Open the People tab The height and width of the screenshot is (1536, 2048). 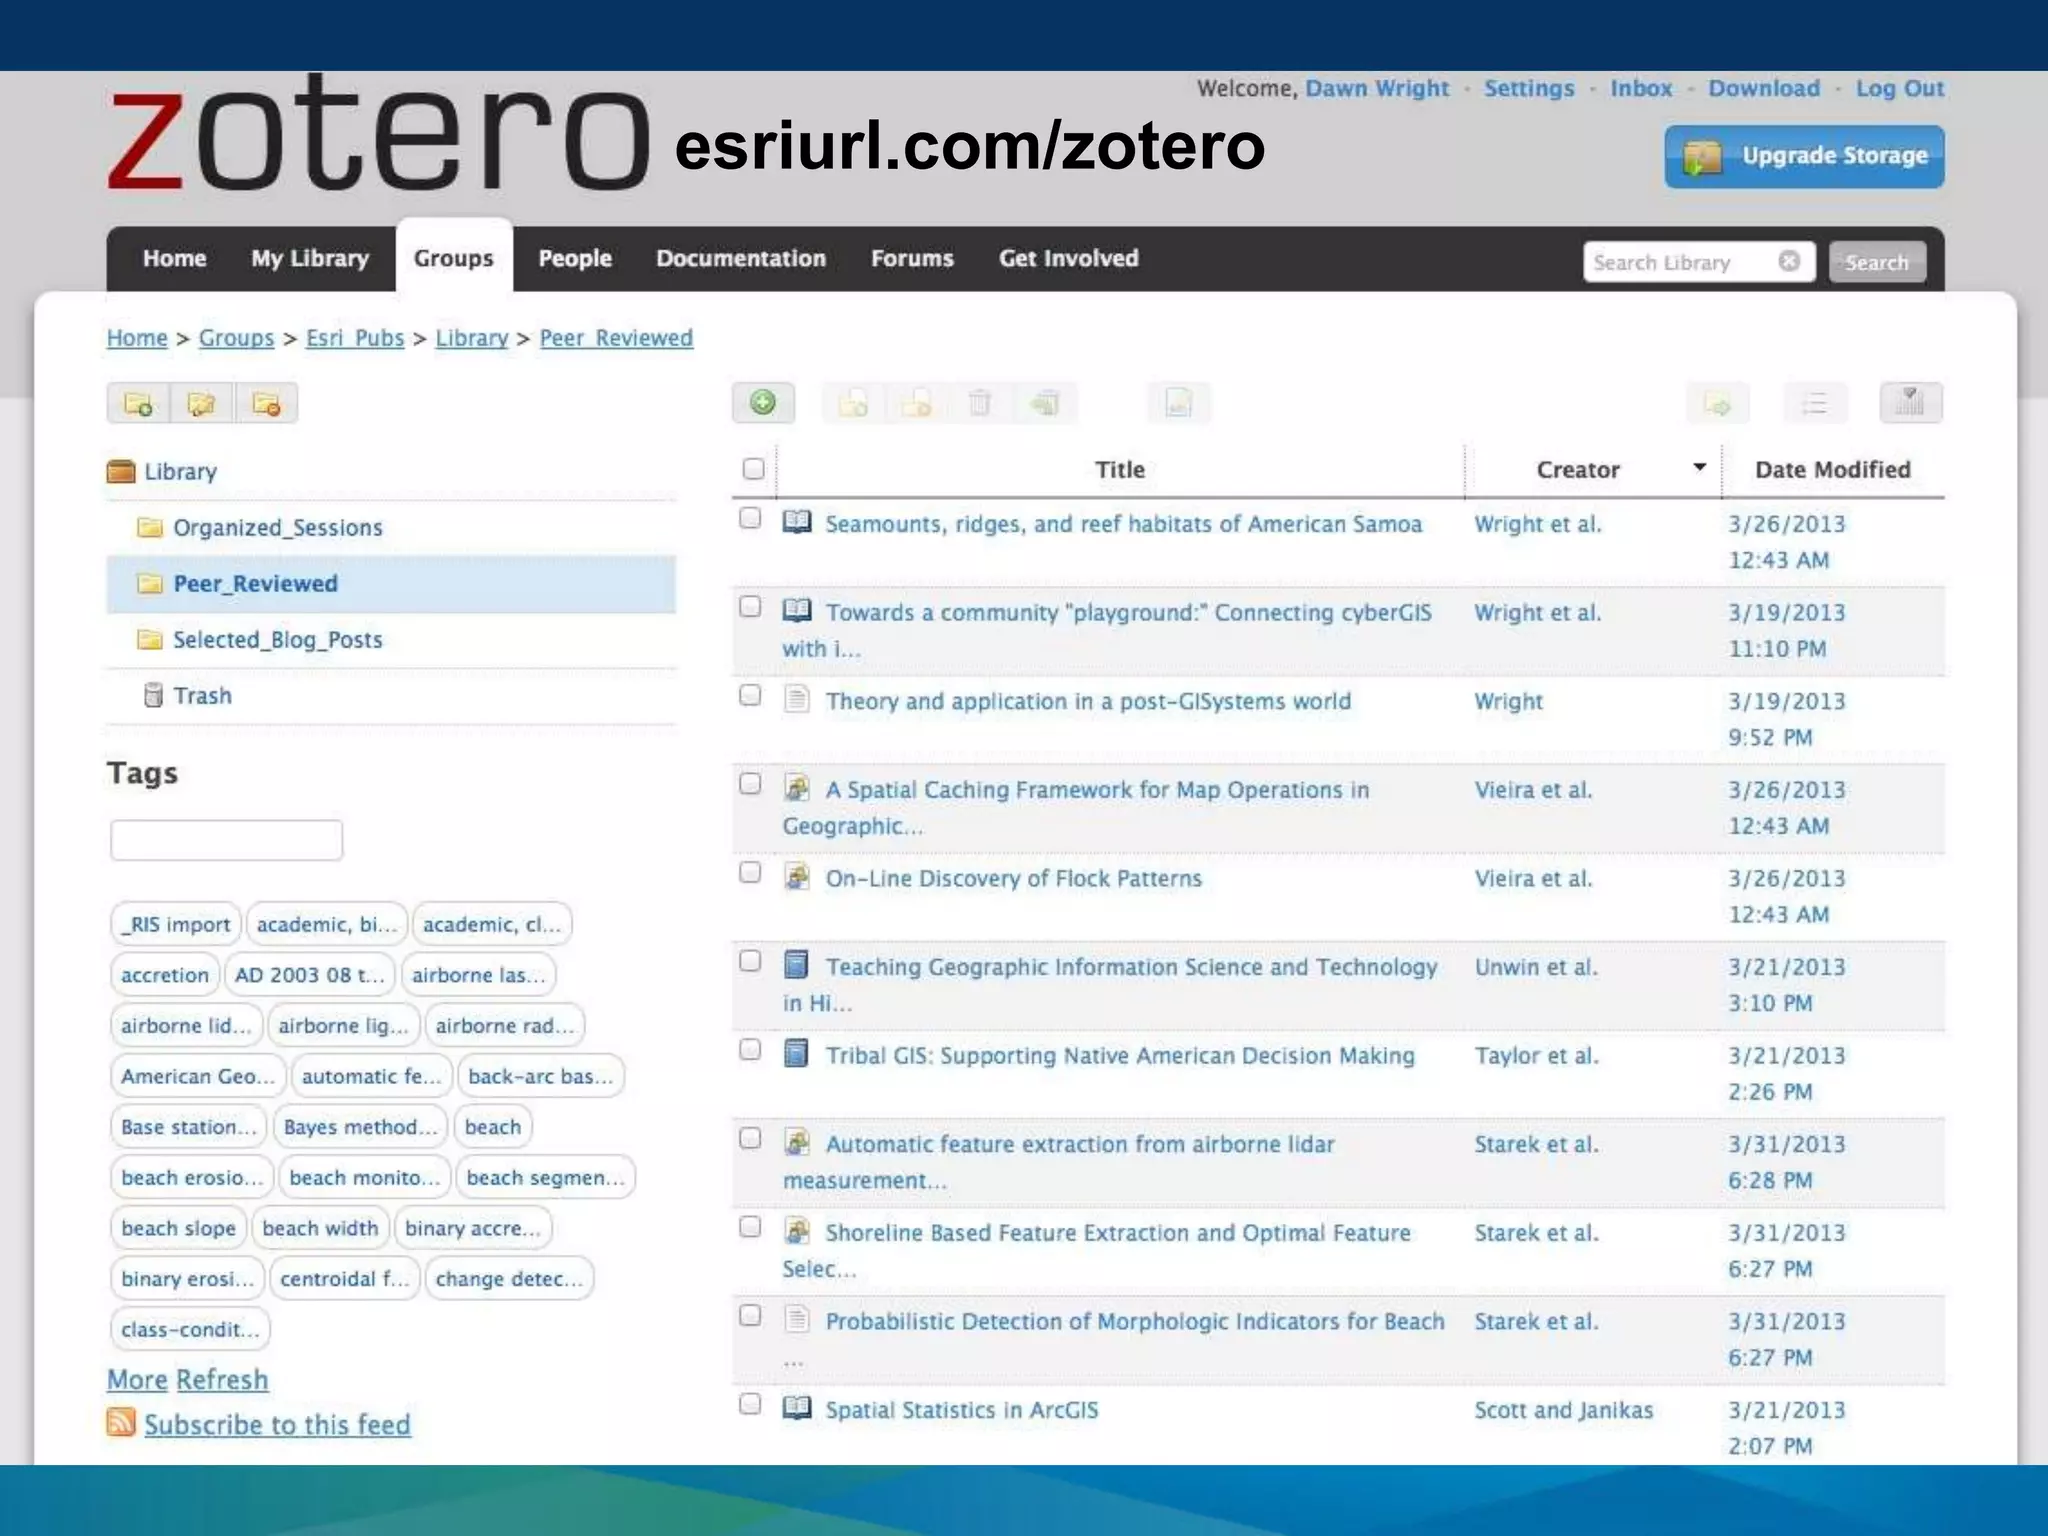(575, 258)
